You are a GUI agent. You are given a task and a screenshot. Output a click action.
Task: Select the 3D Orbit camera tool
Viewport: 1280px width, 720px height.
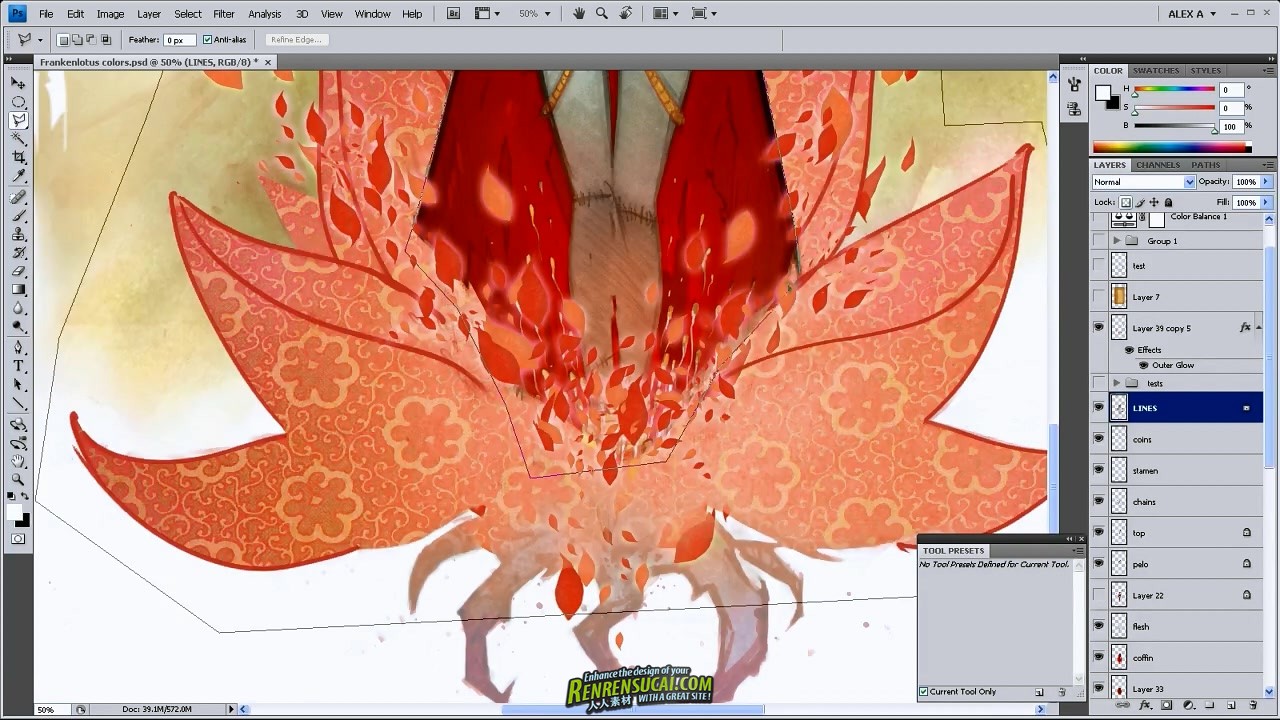18,443
